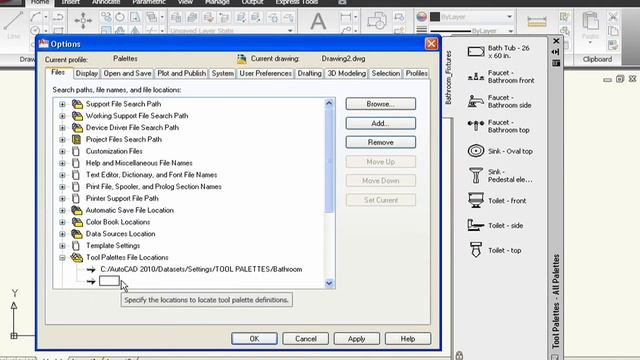Click the Bathroom_Fixtures palette tab

pos(448,77)
